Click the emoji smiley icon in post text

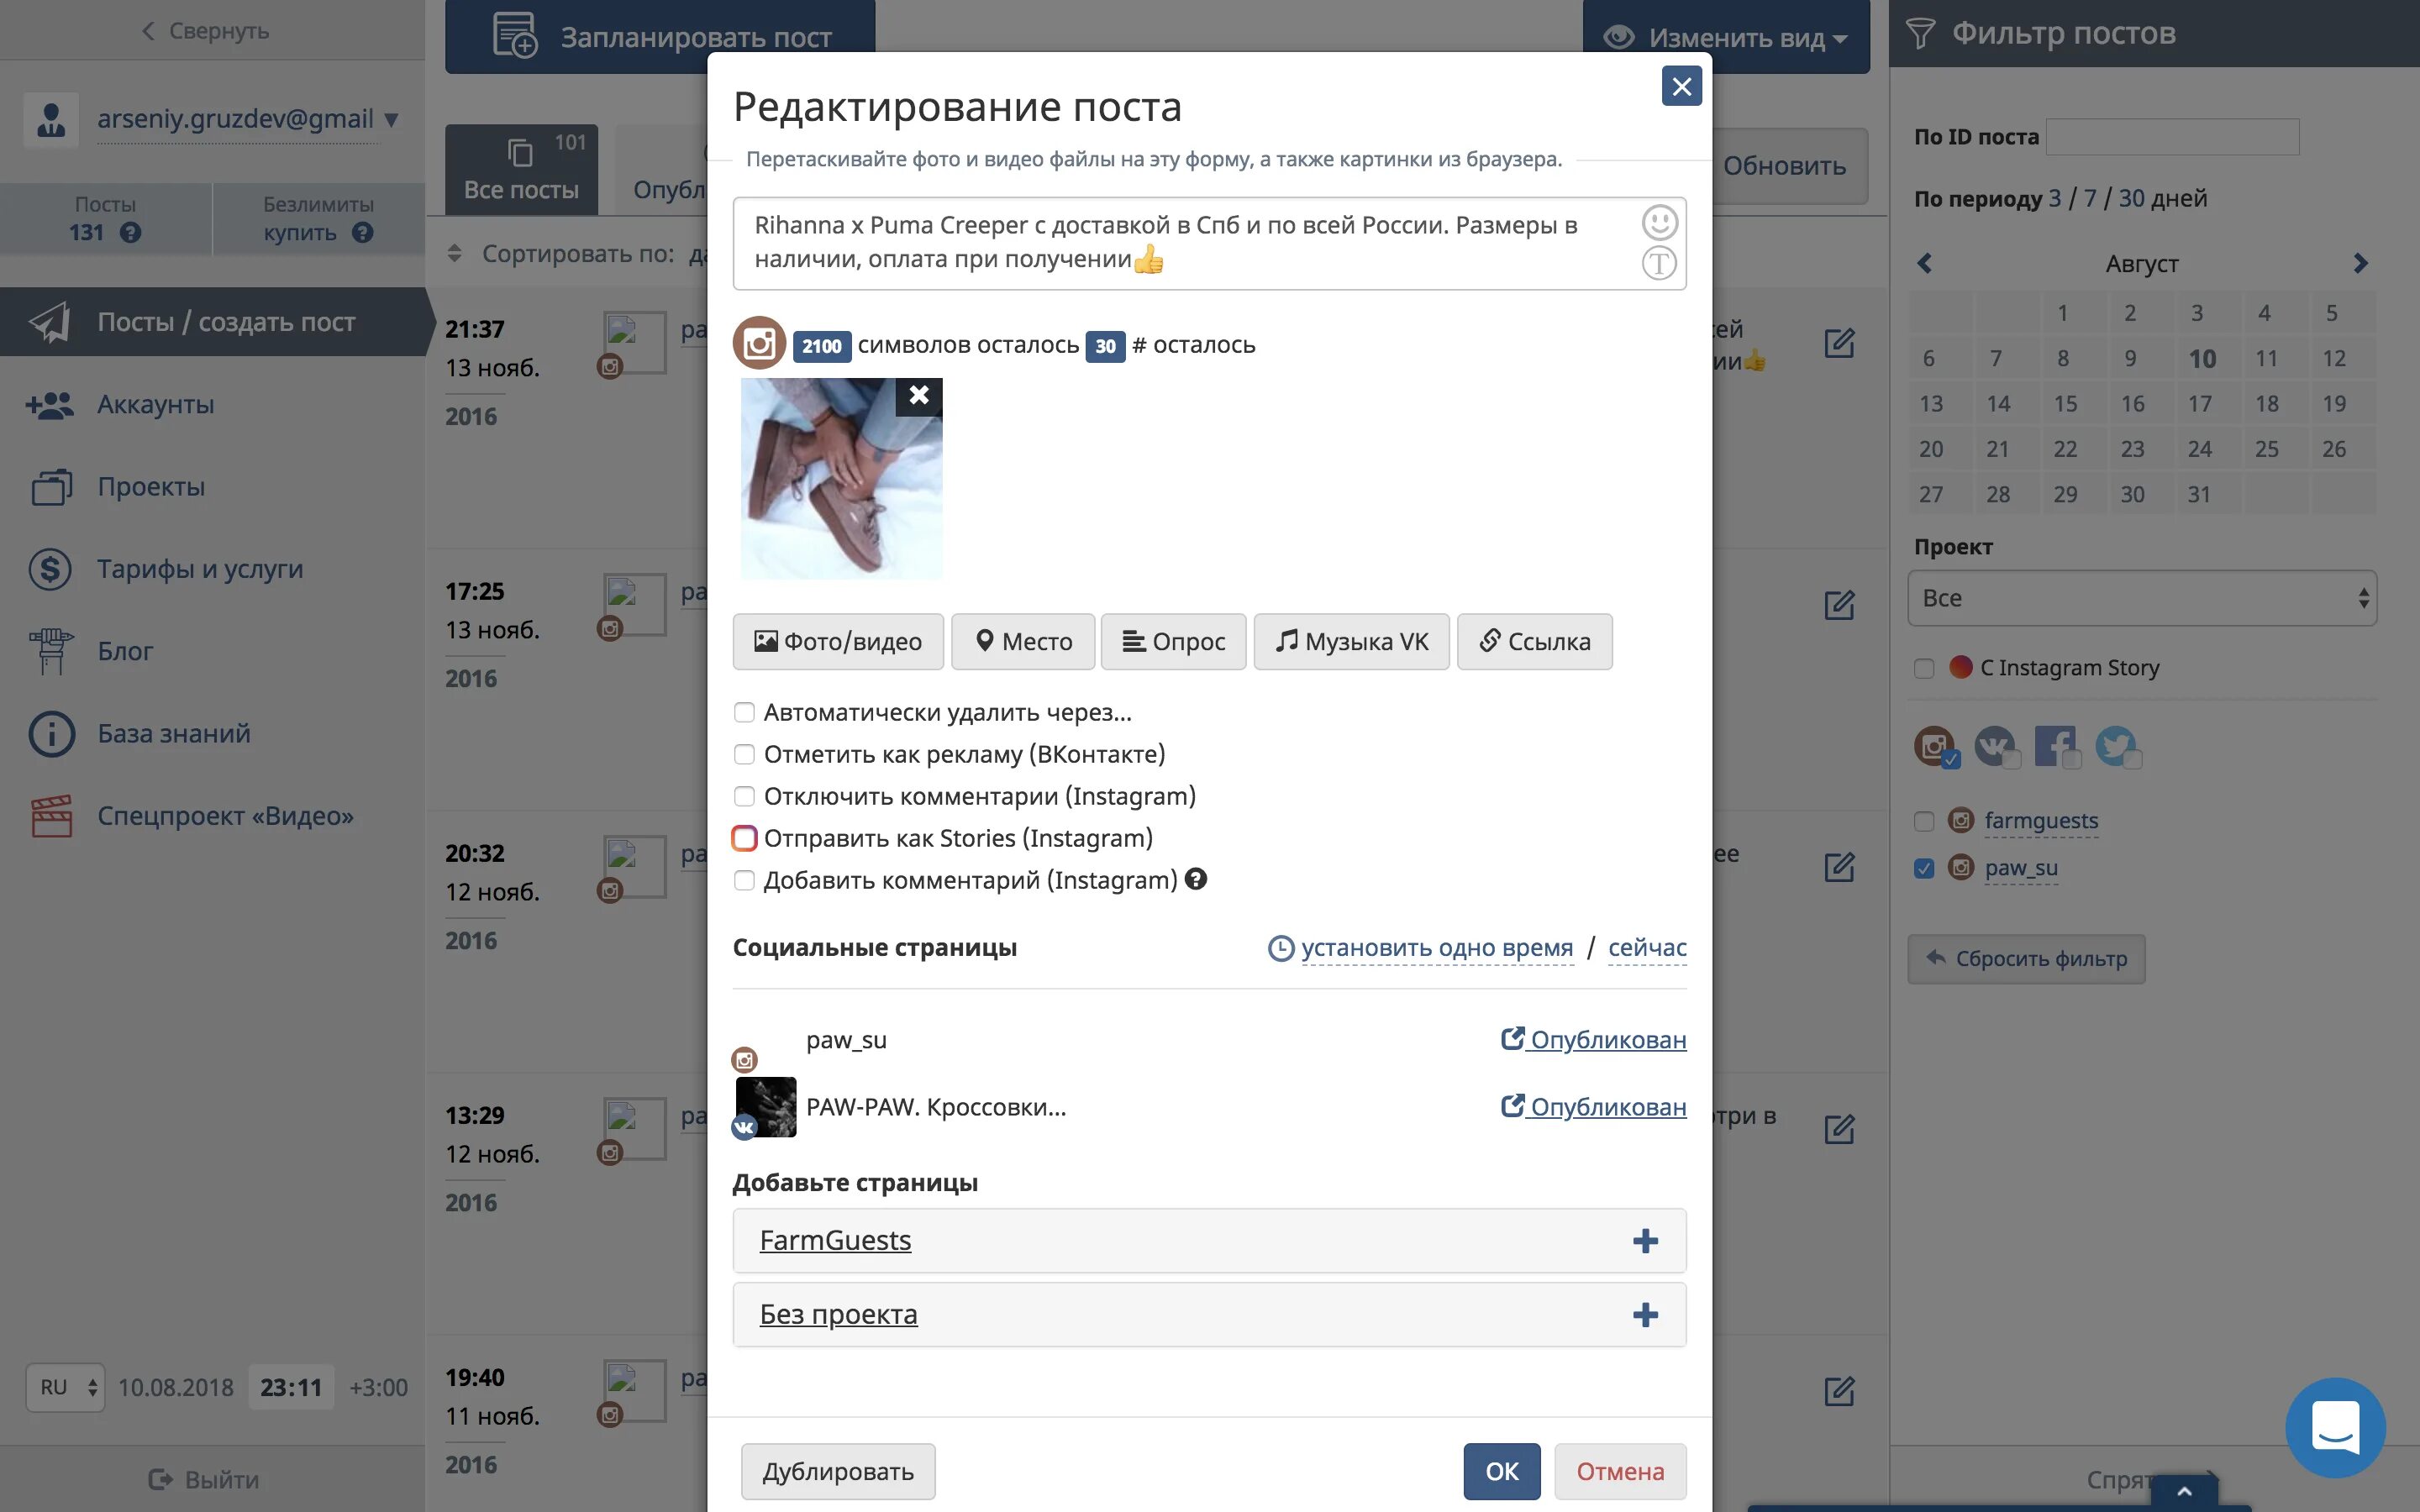coord(1659,222)
